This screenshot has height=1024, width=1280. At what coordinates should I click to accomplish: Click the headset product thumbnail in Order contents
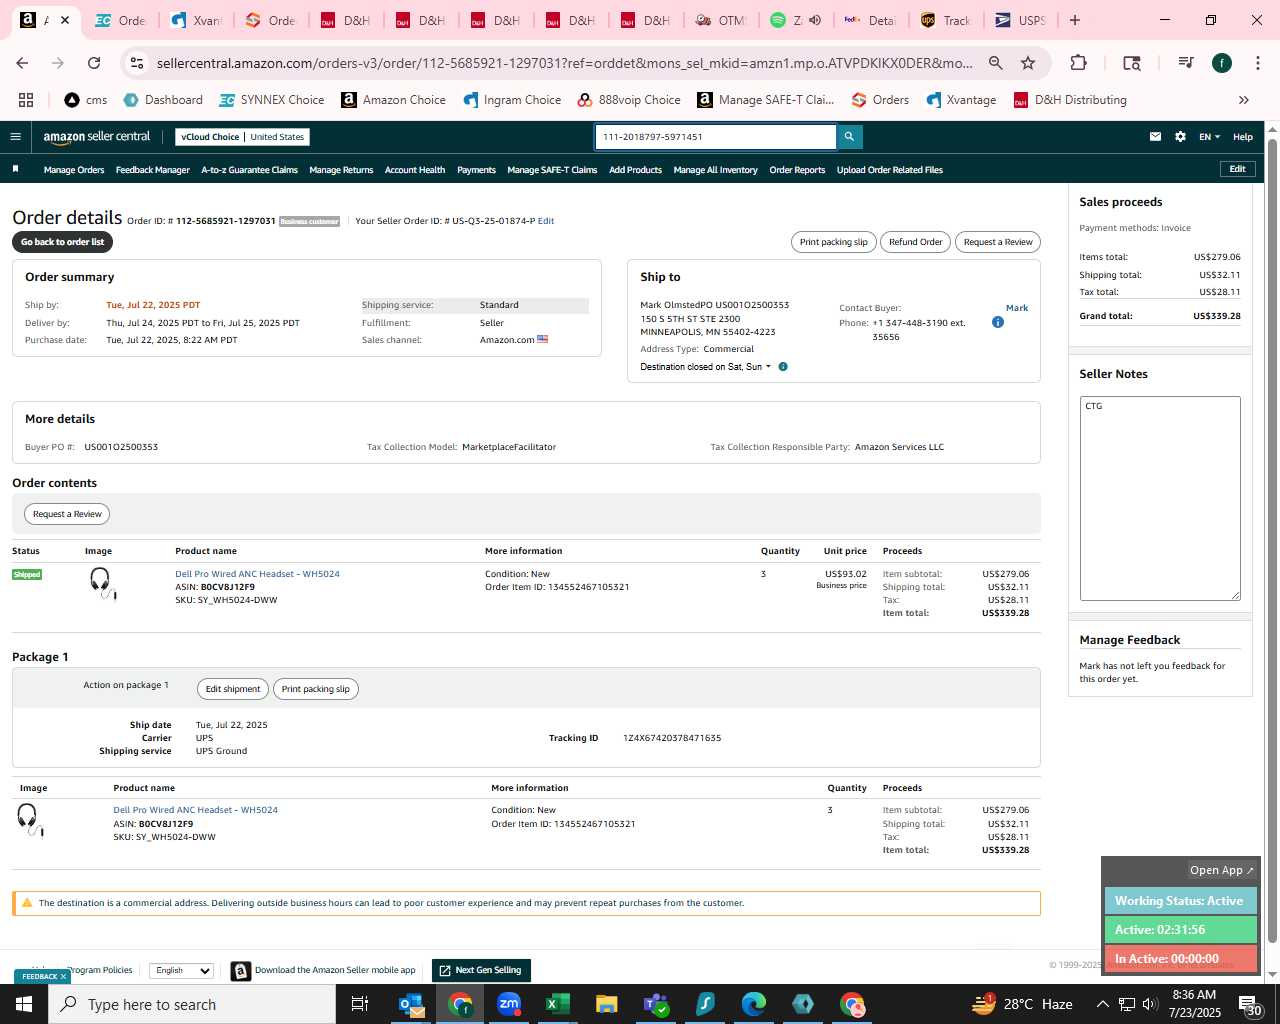coord(102,584)
